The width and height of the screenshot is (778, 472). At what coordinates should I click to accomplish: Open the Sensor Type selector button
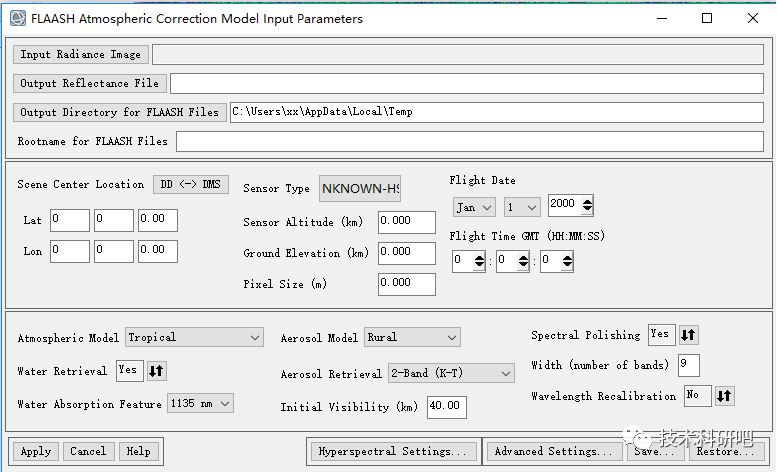(360, 189)
